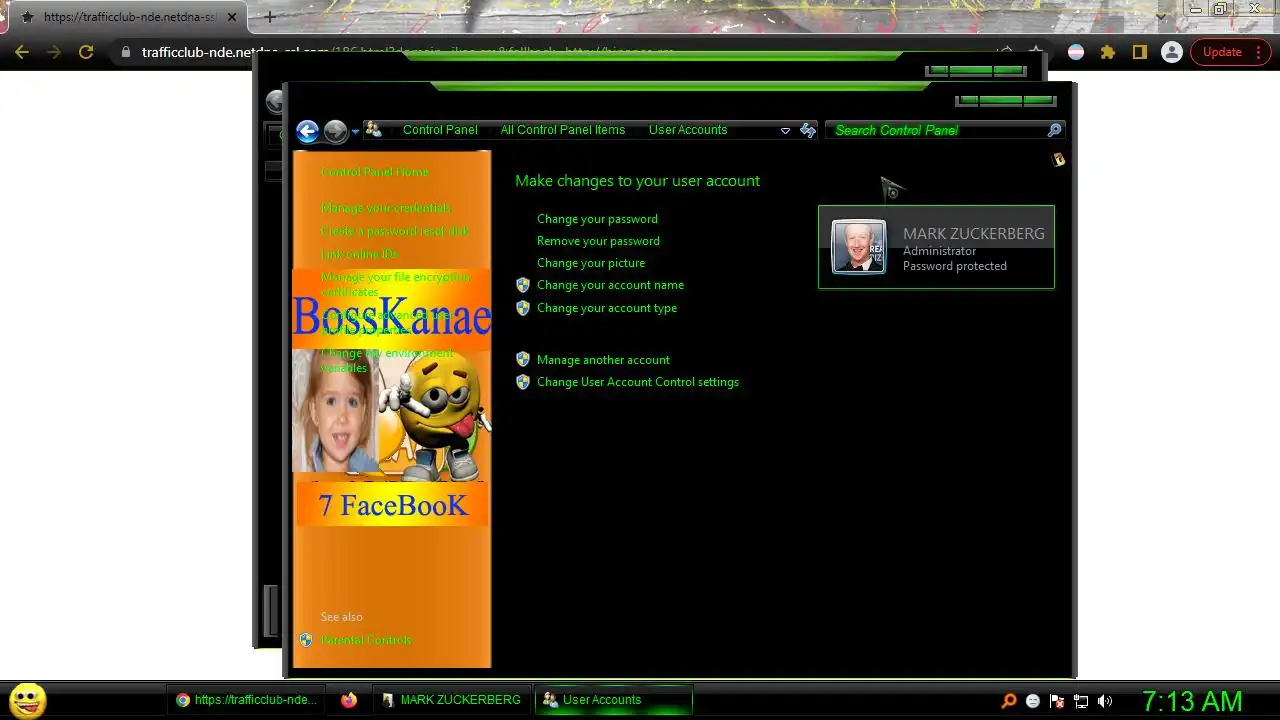This screenshot has width=1280, height=720.
Task: Close the trafficclub Chrome tab
Action: pyautogui.click(x=232, y=17)
